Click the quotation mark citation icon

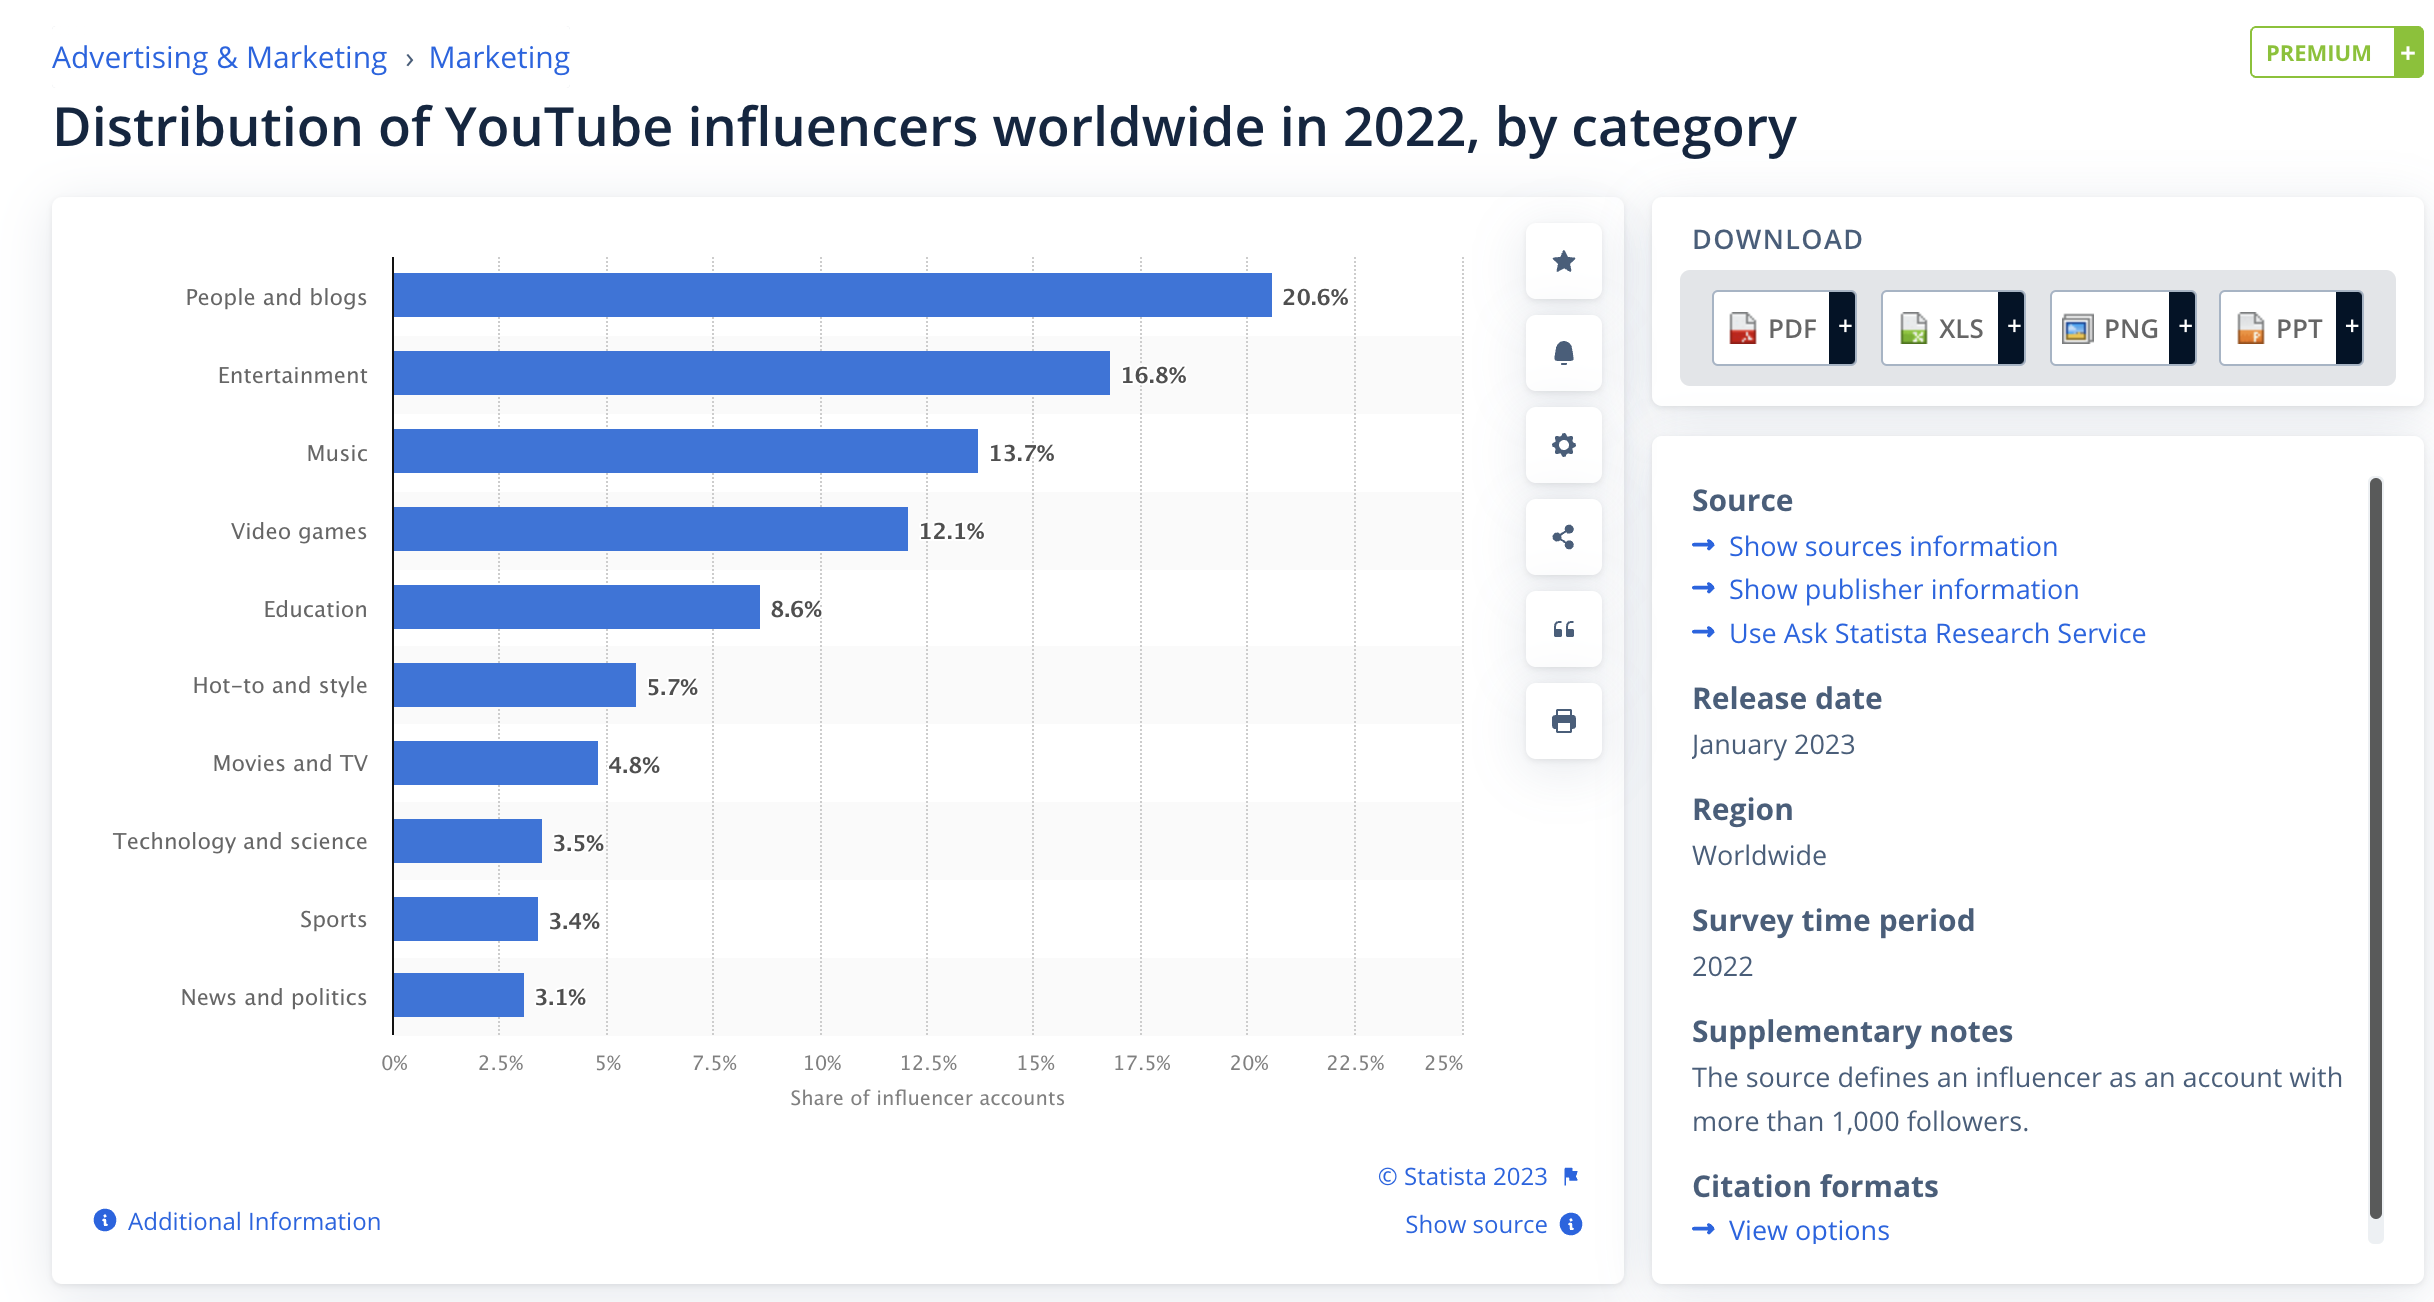click(x=1563, y=629)
